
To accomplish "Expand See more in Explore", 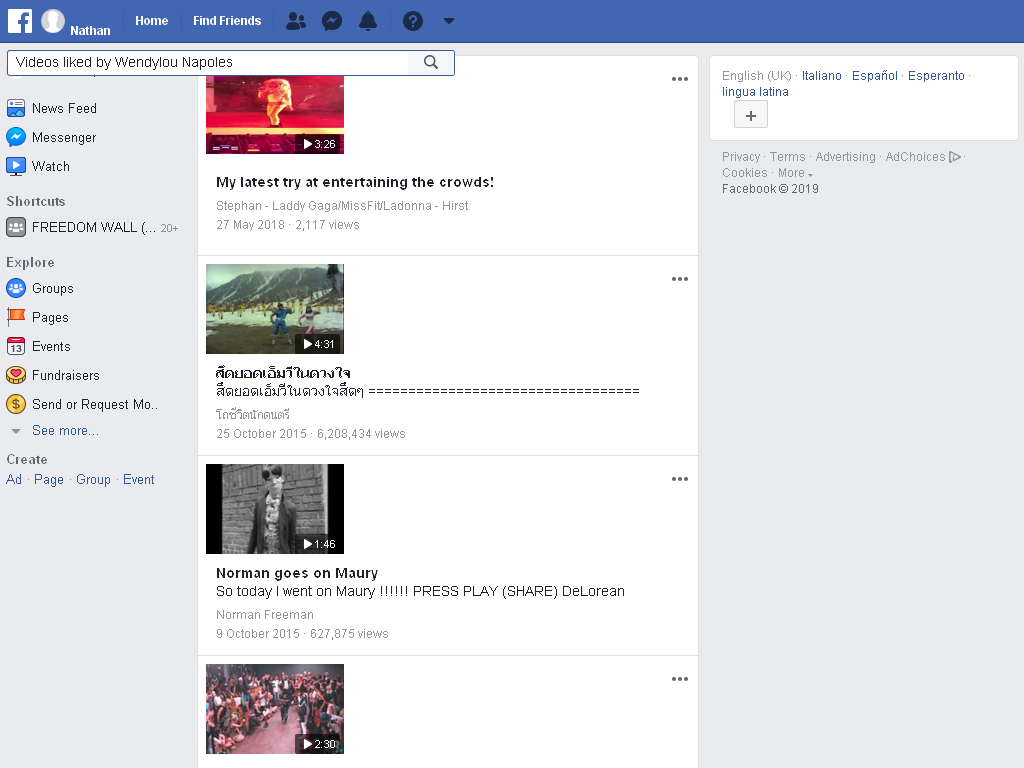I will [65, 431].
